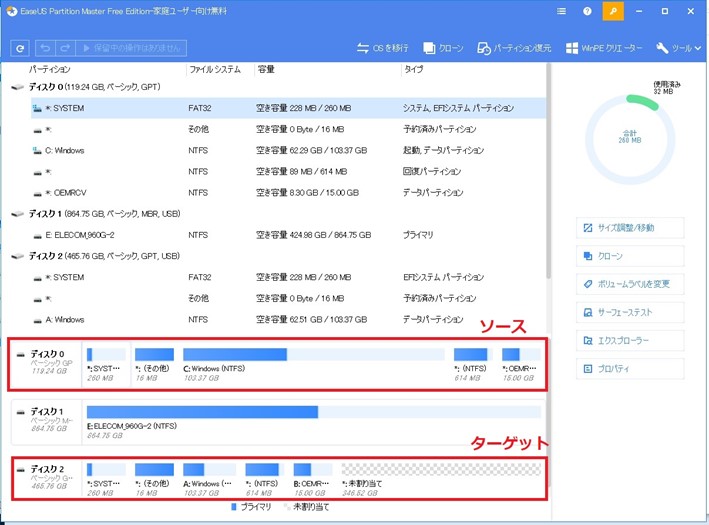Open OSを移行 (Migrate OS) tool
This screenshot has height=525, width=709.
383,48
